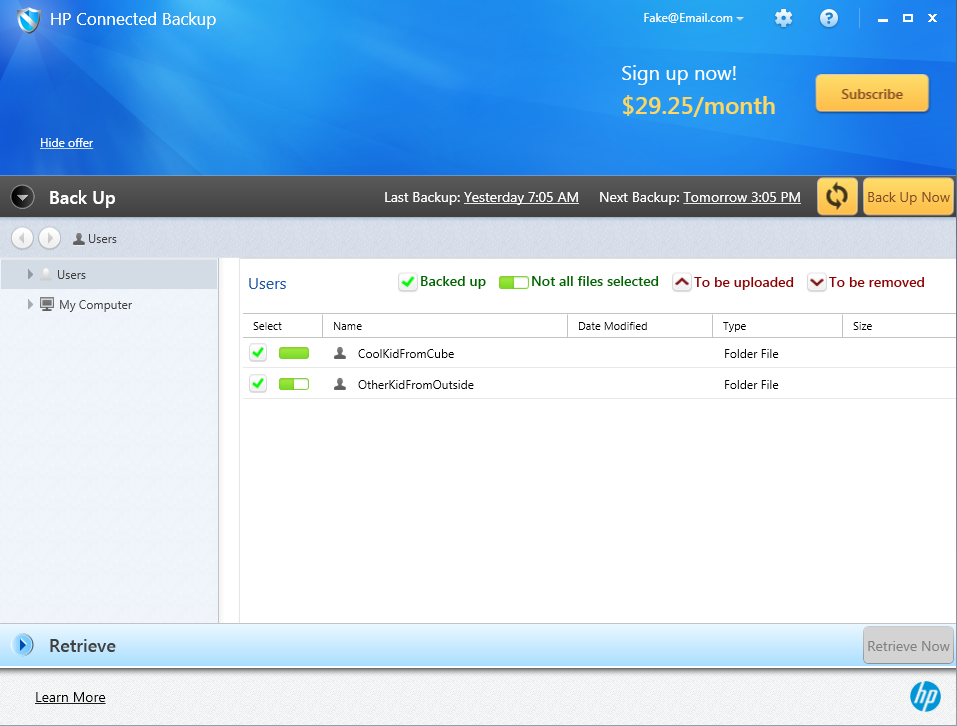Click the Hide offer link
This screenshot has height=726, width=957.
(x=67, y=143)
